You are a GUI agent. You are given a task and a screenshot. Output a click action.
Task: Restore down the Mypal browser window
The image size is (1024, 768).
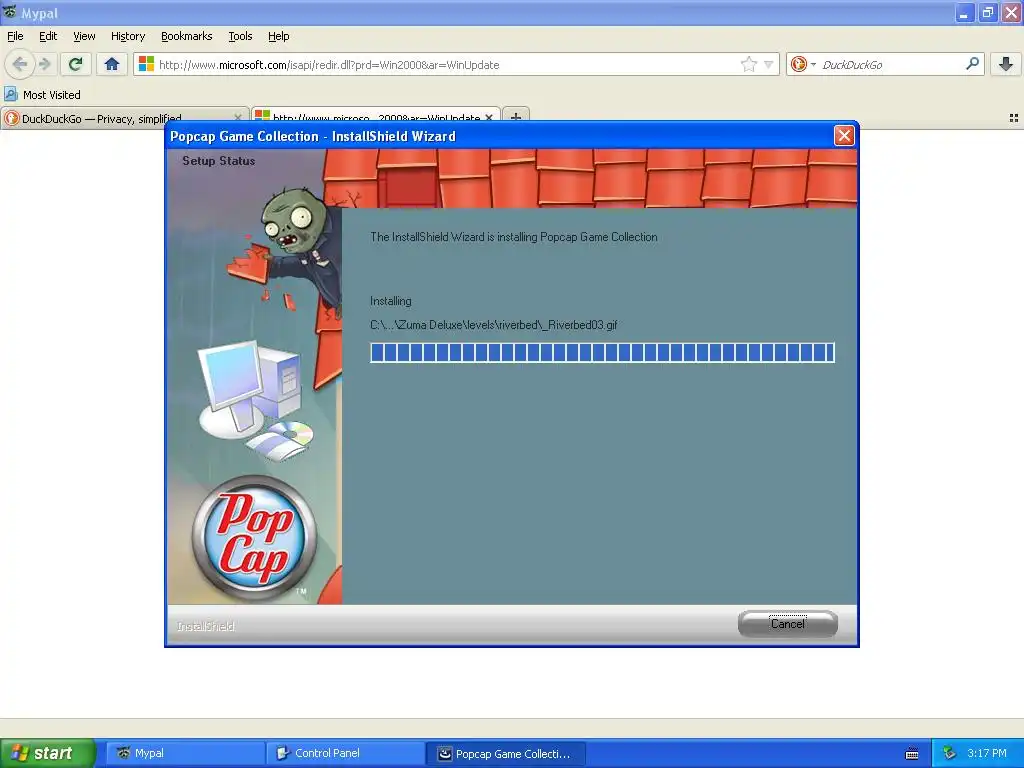point(987,12)
